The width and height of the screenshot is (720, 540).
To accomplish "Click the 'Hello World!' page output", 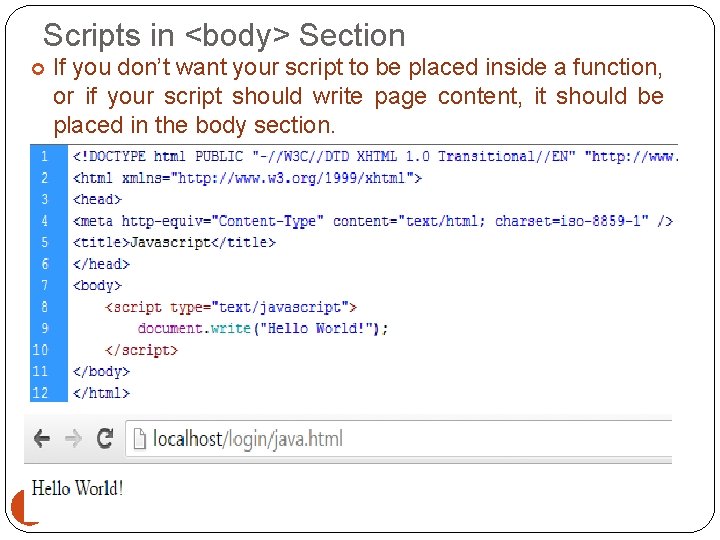I will tap(77, 488).
